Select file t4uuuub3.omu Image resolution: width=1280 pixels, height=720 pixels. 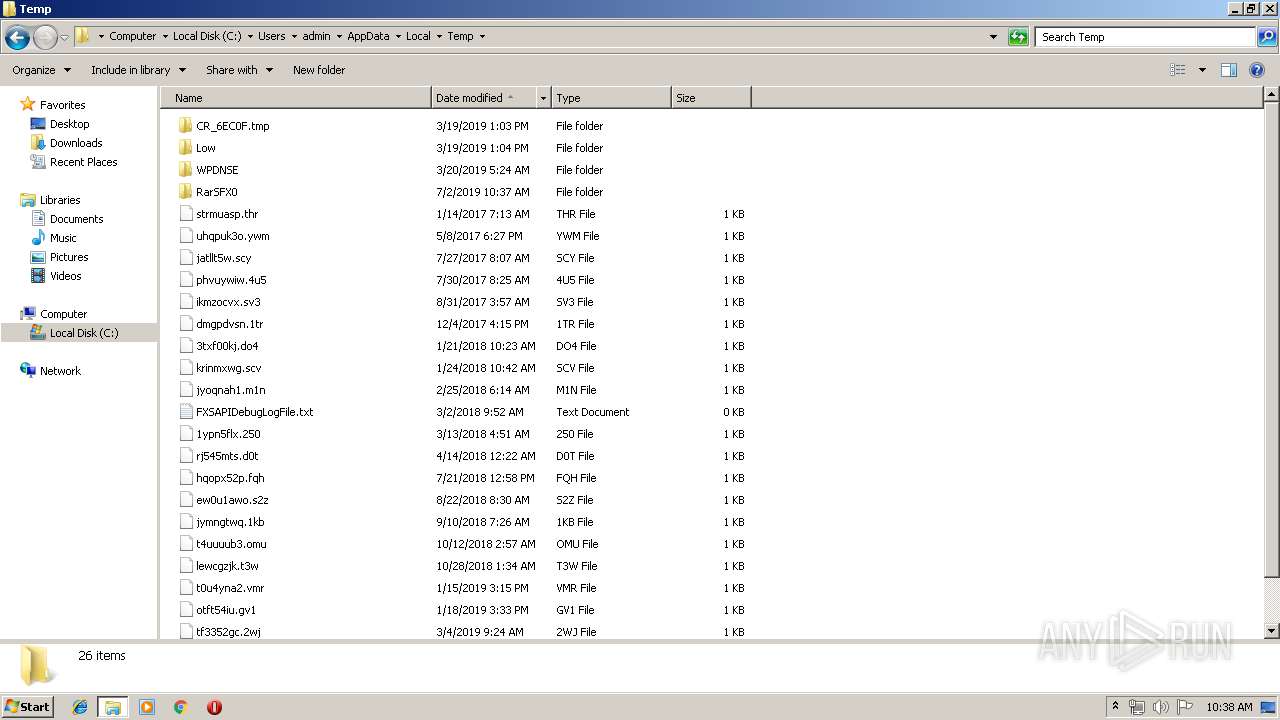point(231,544)
